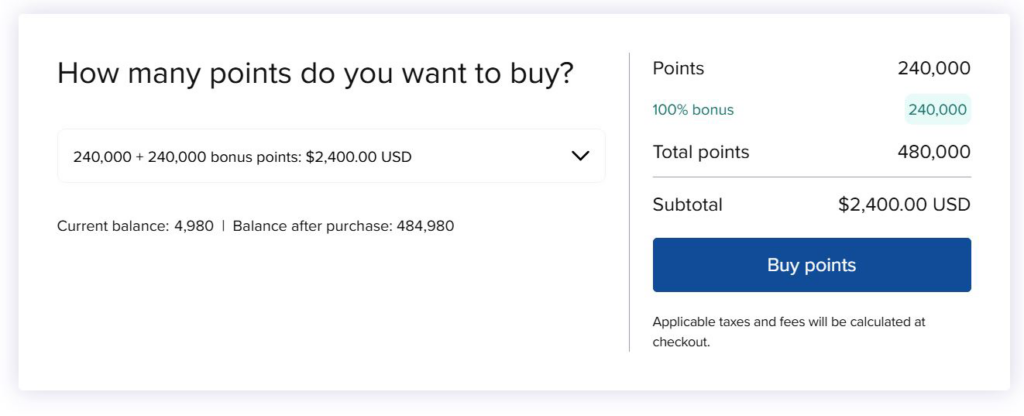Click the 4,980 current balance value
The width and height of the screenshot is (1024, 416).
[194, 226]
